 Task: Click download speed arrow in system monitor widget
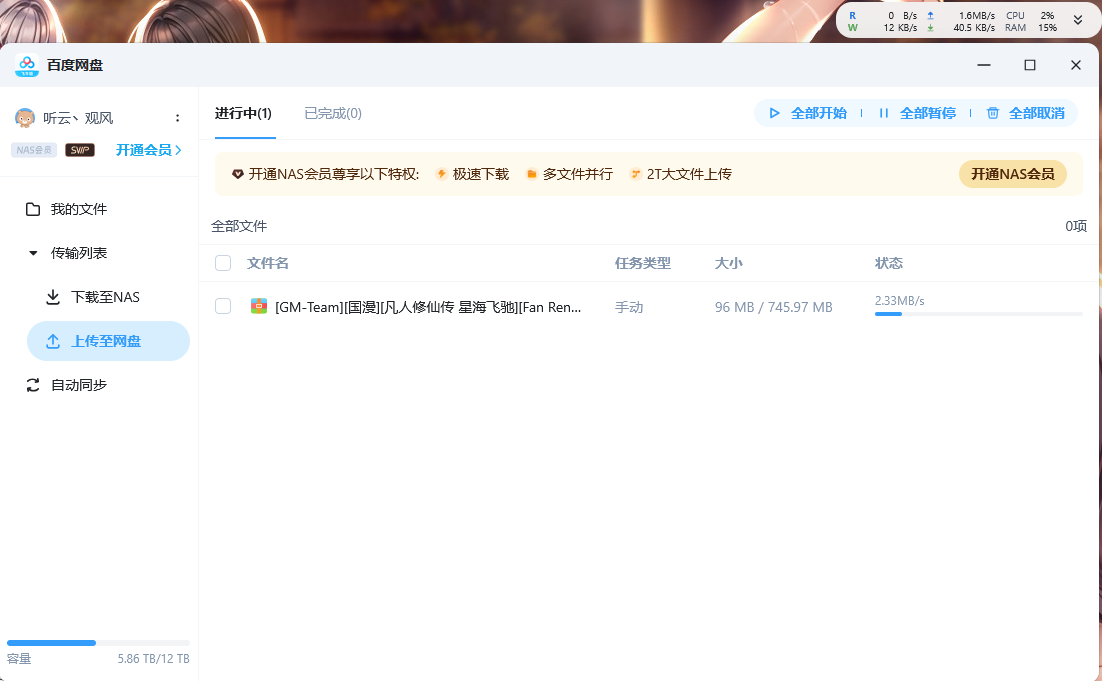coord(931,28)
